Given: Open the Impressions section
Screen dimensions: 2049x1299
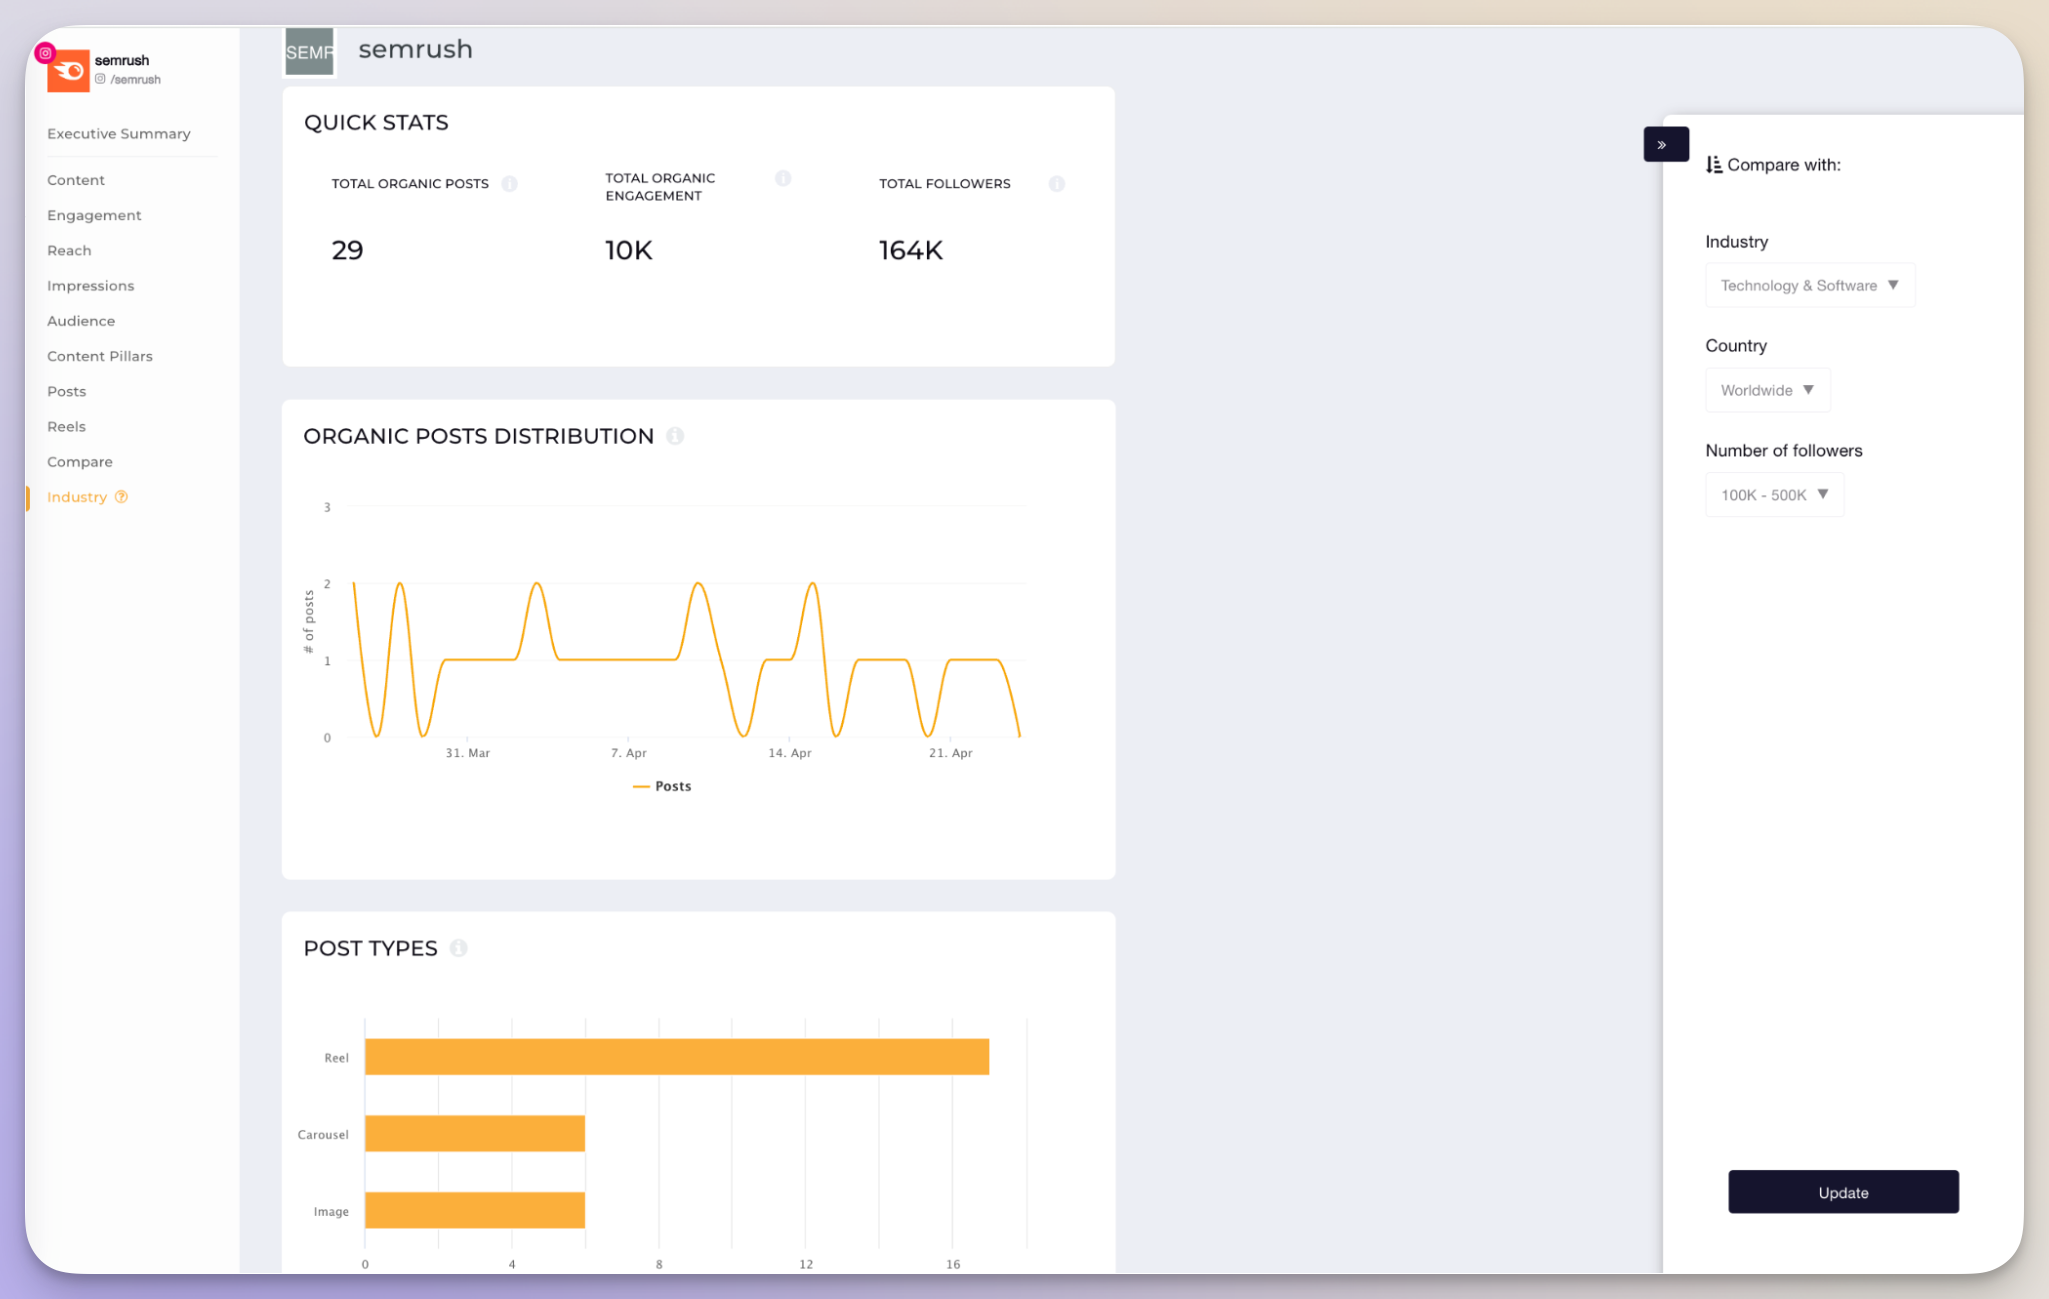Looking at the screenshot, I should pos(90,286).
